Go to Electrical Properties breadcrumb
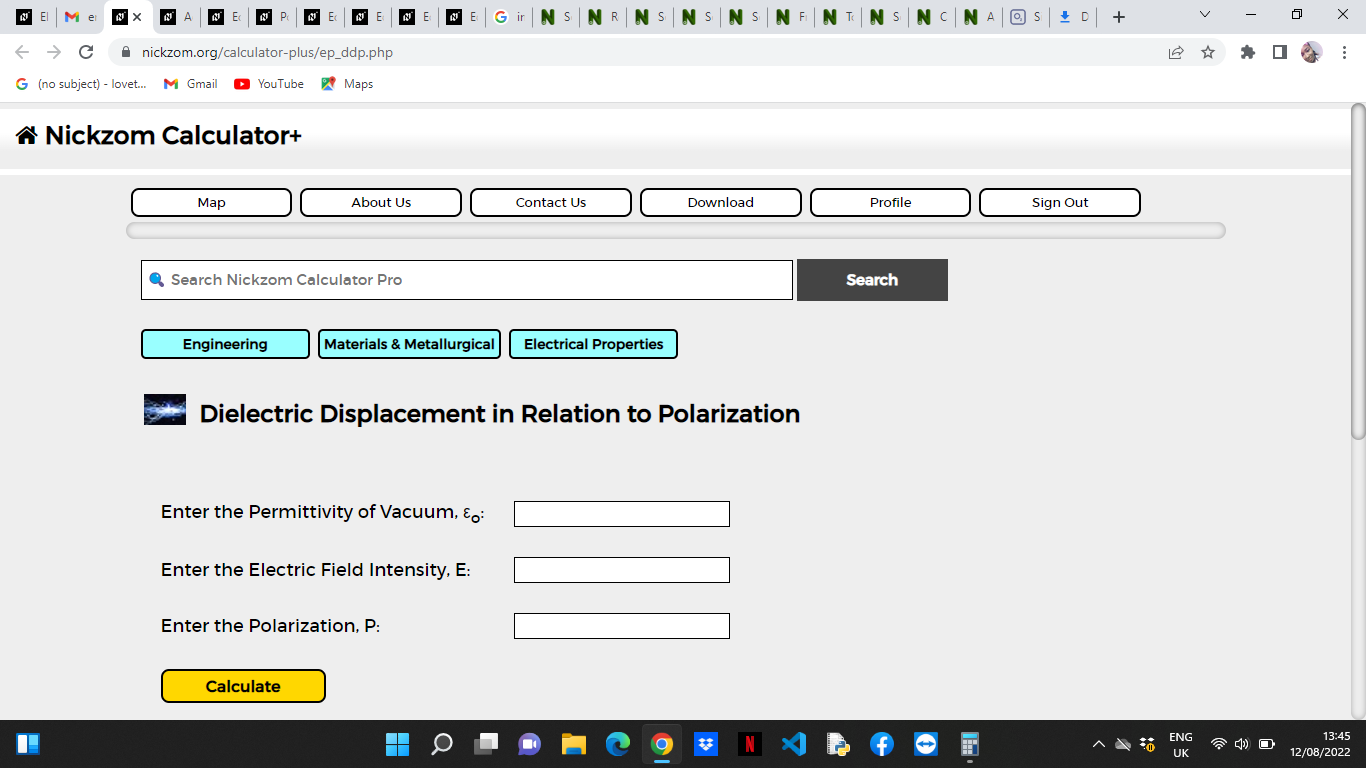This screenshot has height=768, width=1366. (593, 344)
